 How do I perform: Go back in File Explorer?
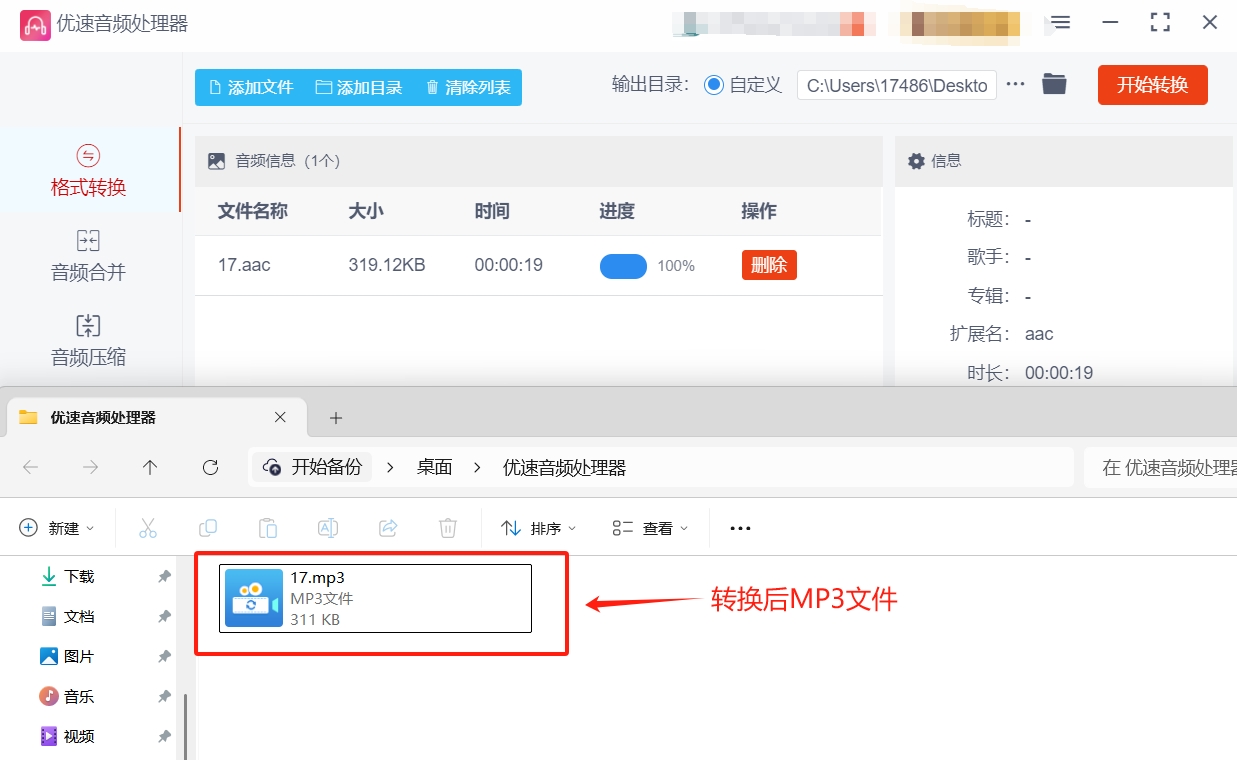(31, 467)
